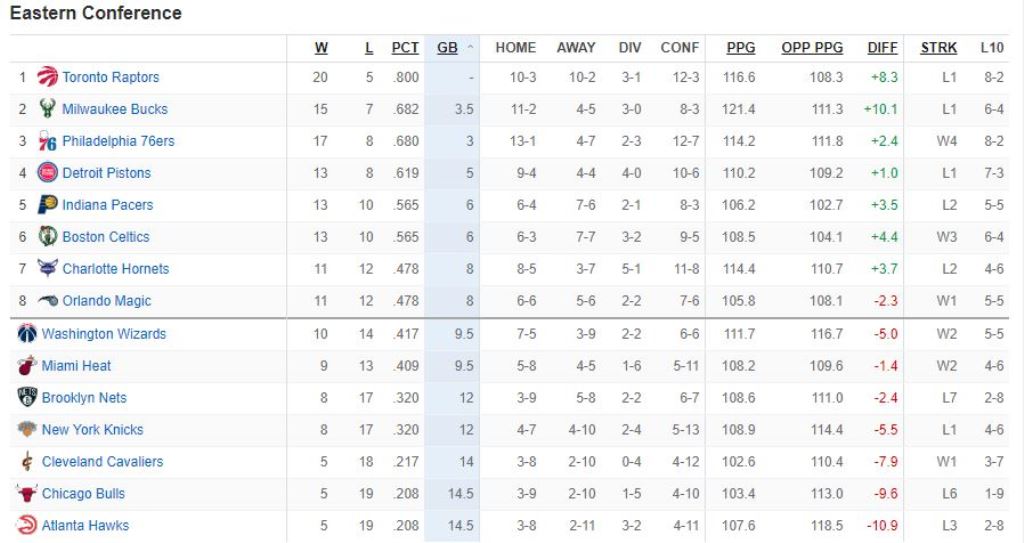Open the Cleveland Cavaliers team link

tap(102, 462)
